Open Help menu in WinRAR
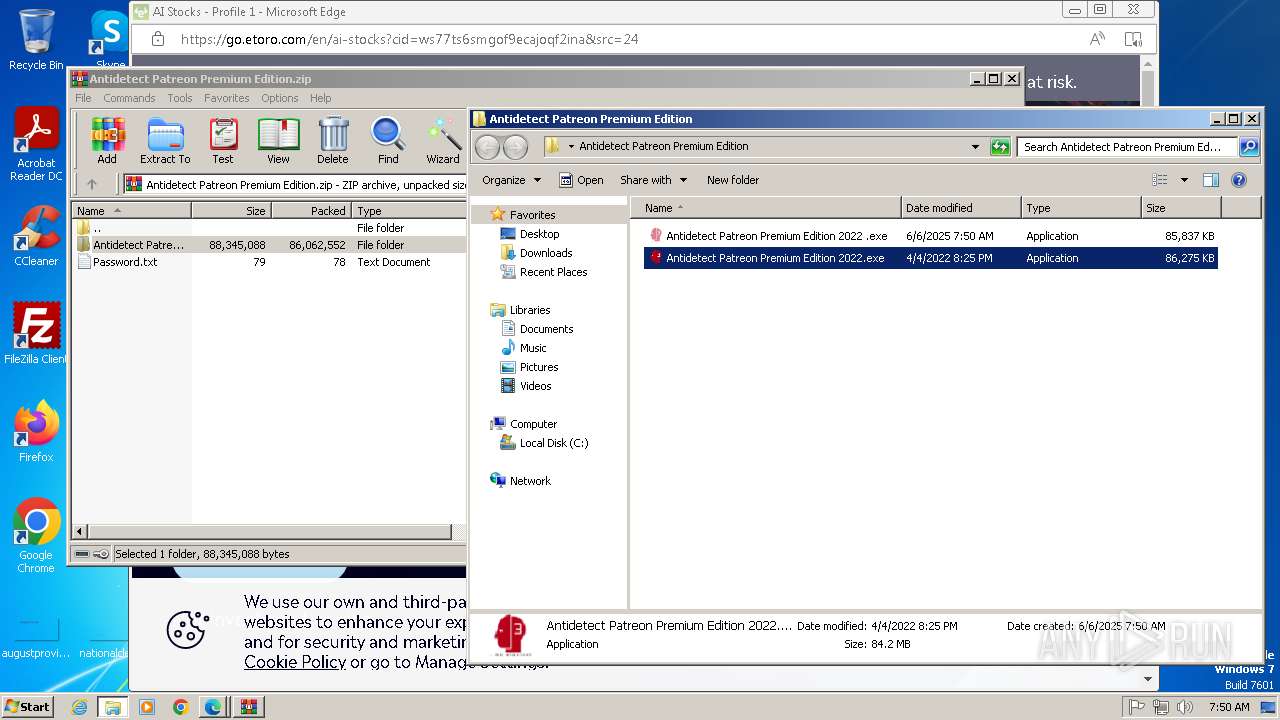The image size is (1280, 720). pos(320,98)
